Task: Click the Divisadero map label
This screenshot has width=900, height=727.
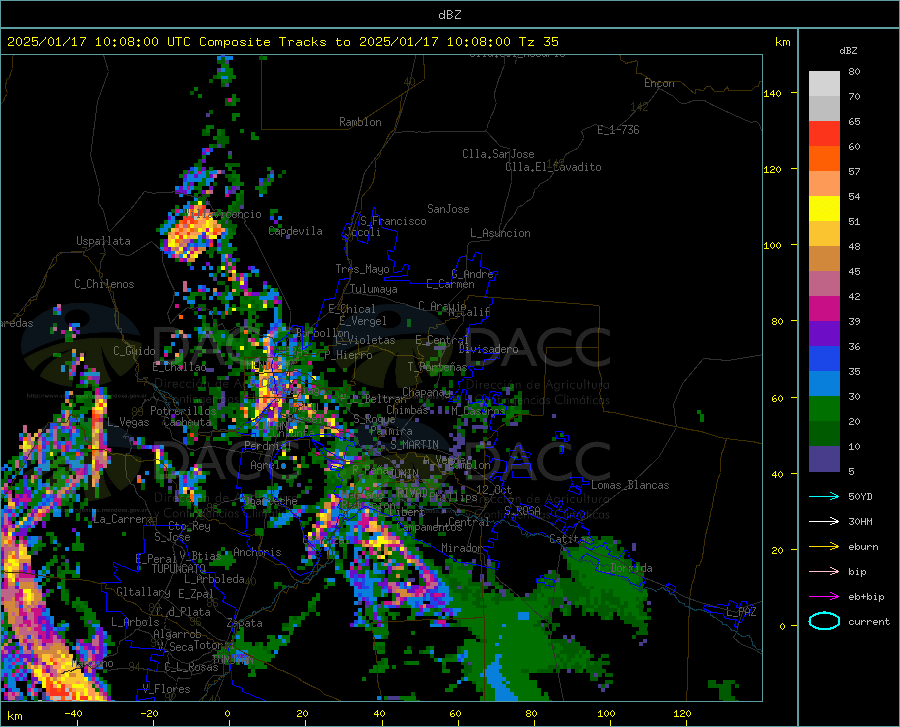Action: point(488,349)
